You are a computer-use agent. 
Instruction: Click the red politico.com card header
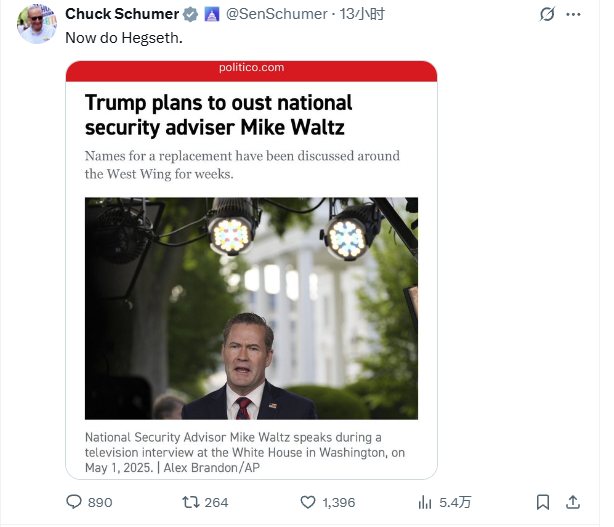tap(251, 68)
